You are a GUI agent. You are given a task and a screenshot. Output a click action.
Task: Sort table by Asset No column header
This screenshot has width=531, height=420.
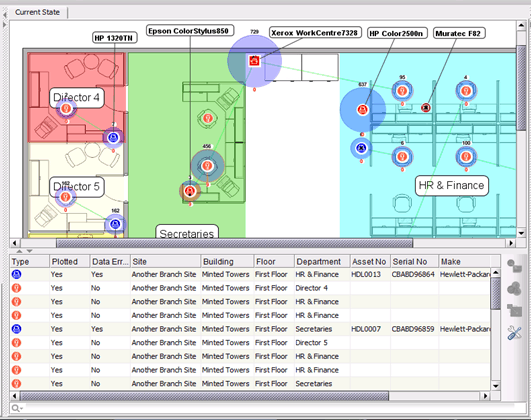click(370, 261)
